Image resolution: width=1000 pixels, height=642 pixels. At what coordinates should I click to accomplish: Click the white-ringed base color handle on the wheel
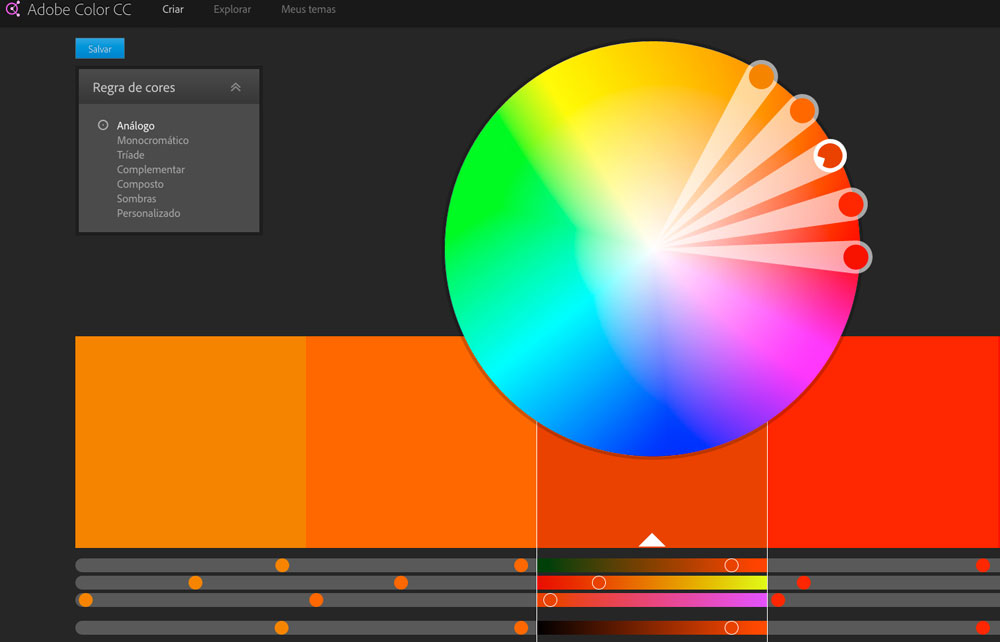click(830, 156)
